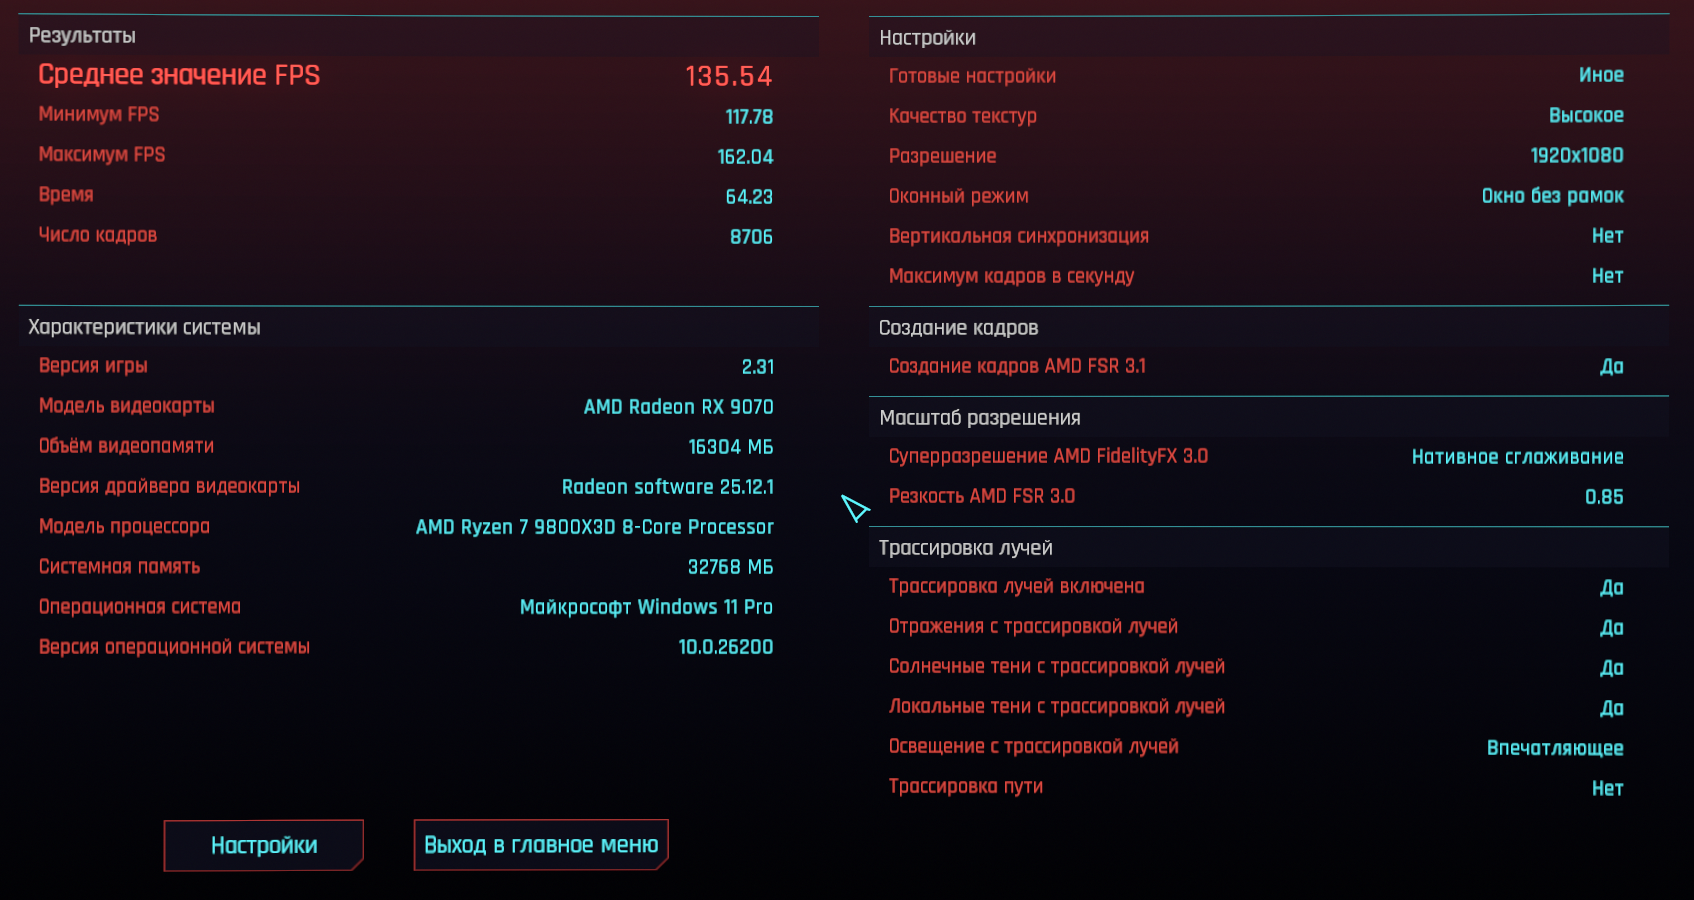Click the Версия игры value 2.31
1694x900 pixels.
758,367
